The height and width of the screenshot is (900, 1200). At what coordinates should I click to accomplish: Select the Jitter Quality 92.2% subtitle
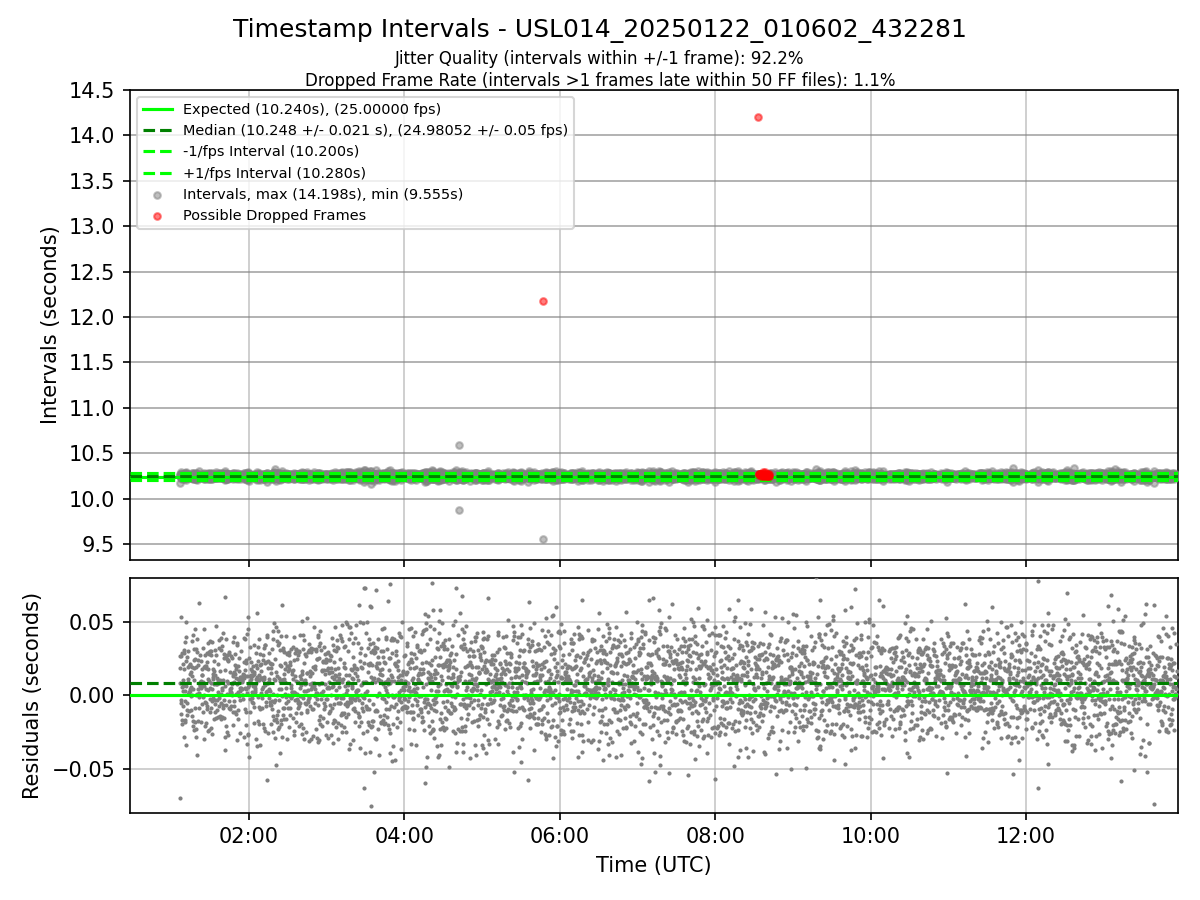(599, 59)
